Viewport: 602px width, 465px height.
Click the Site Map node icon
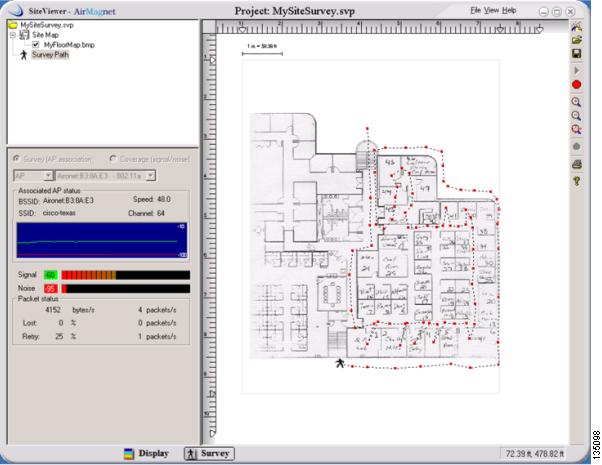coord(24,35)
